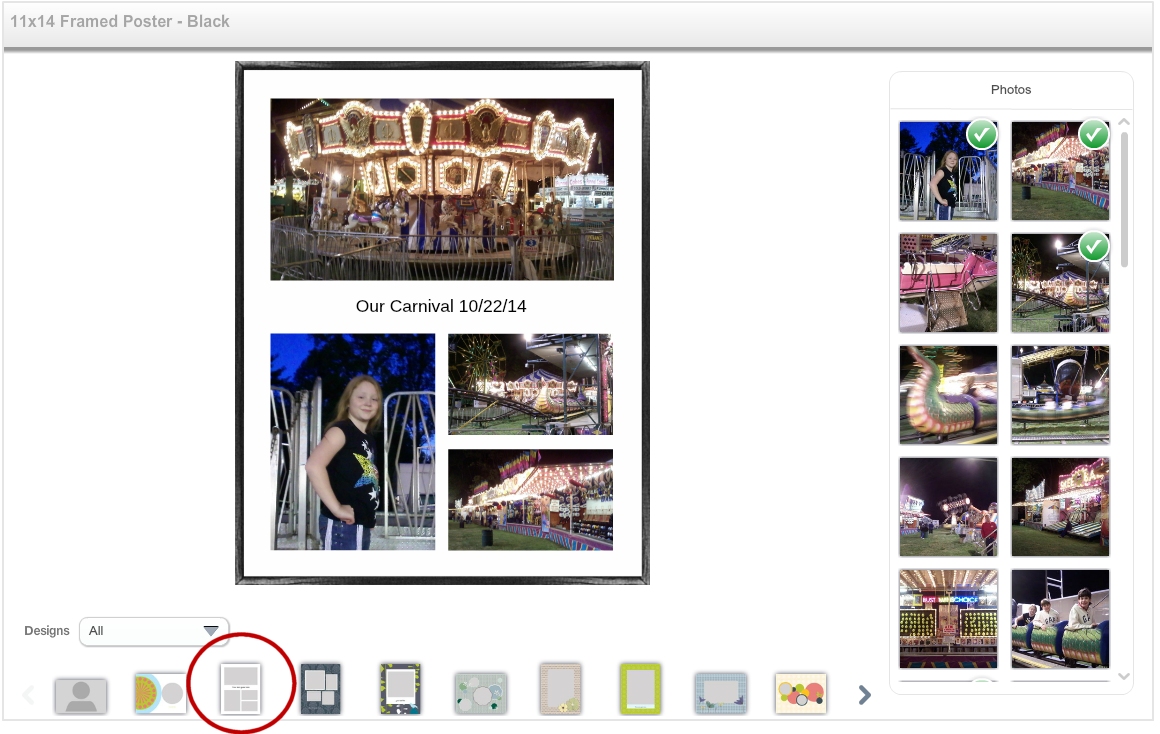Open the Designs filter dropdown

154,631
